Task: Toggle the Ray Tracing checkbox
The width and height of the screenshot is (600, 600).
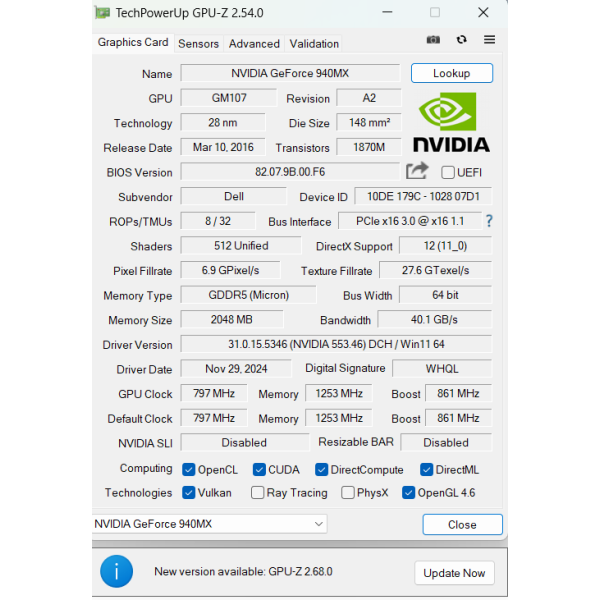Action: pyautogui.click(x=257, y=492)
